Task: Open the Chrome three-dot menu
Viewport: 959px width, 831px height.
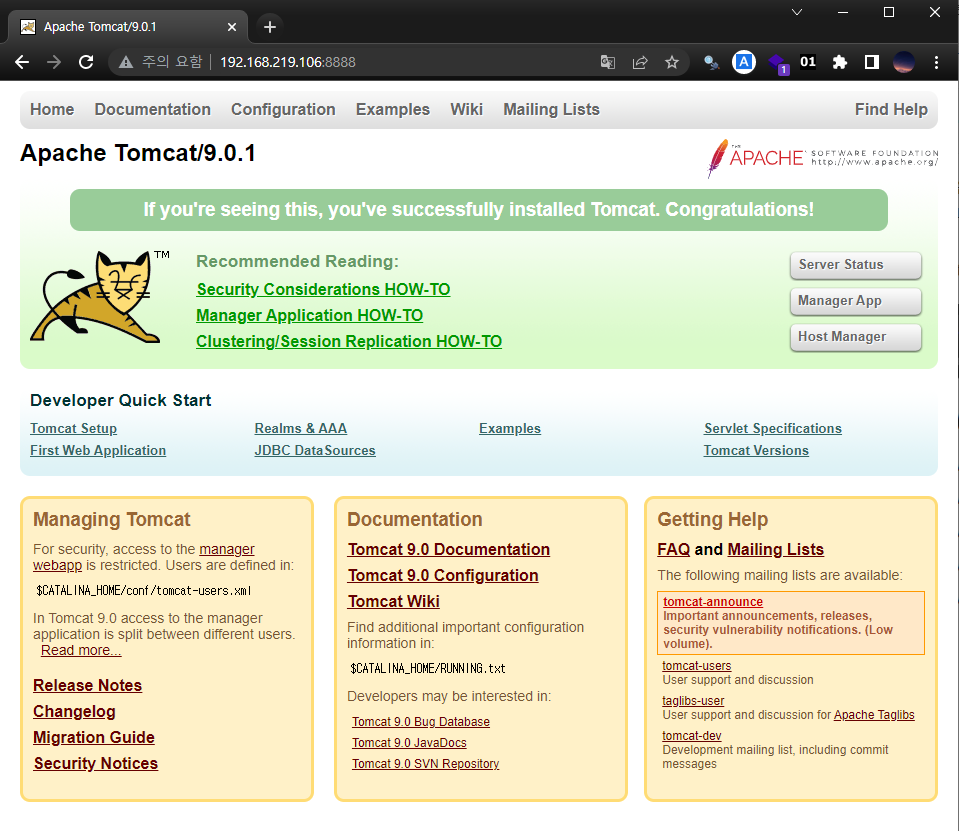Action: 936,62
